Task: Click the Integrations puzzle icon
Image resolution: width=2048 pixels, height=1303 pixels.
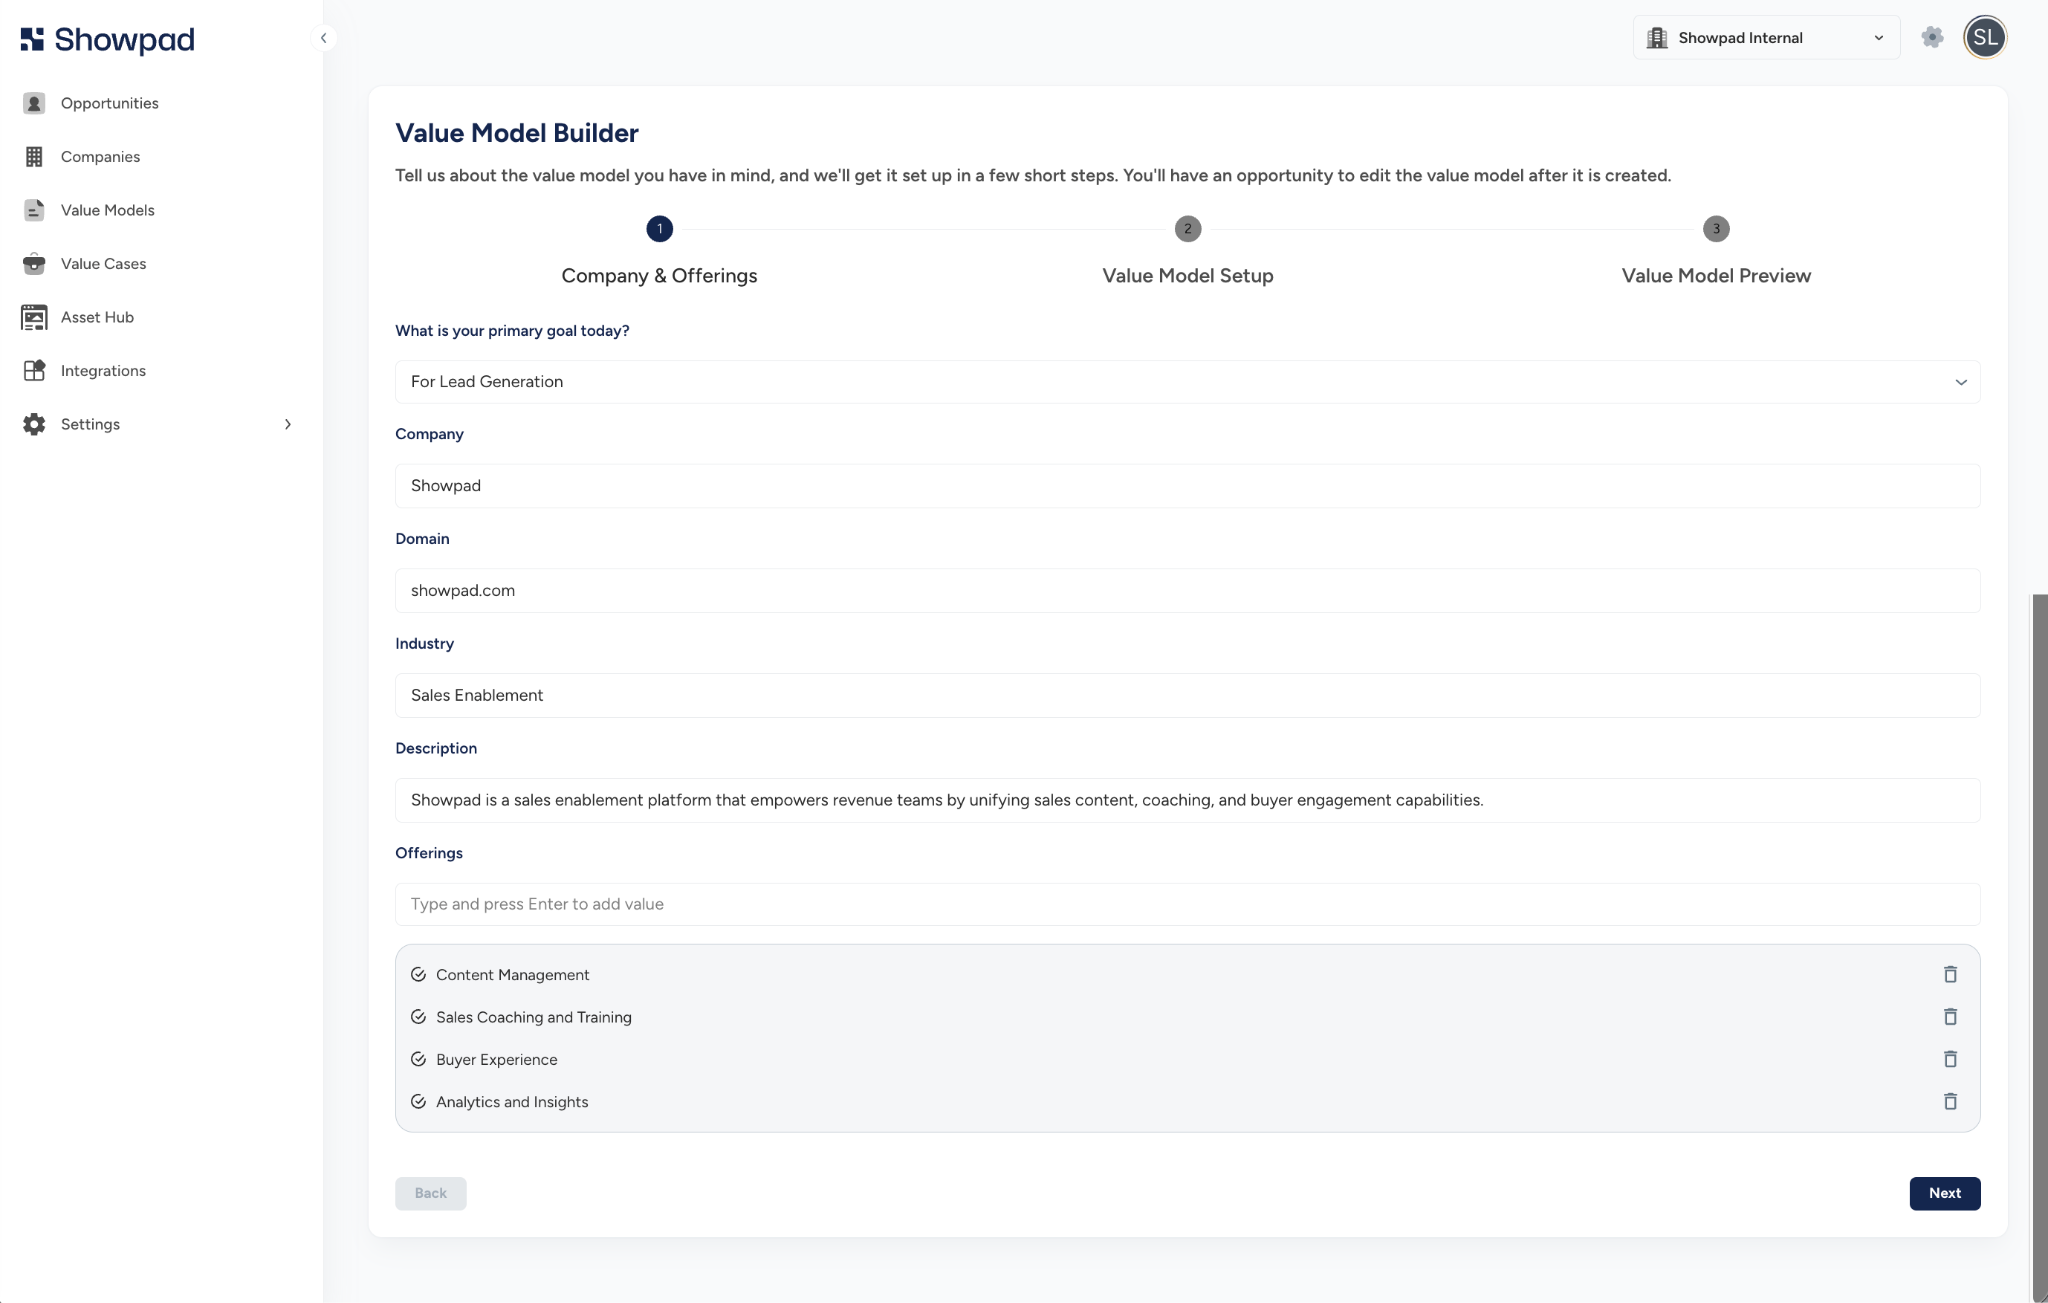Action: pyautogui.click(x=34, y=371)
